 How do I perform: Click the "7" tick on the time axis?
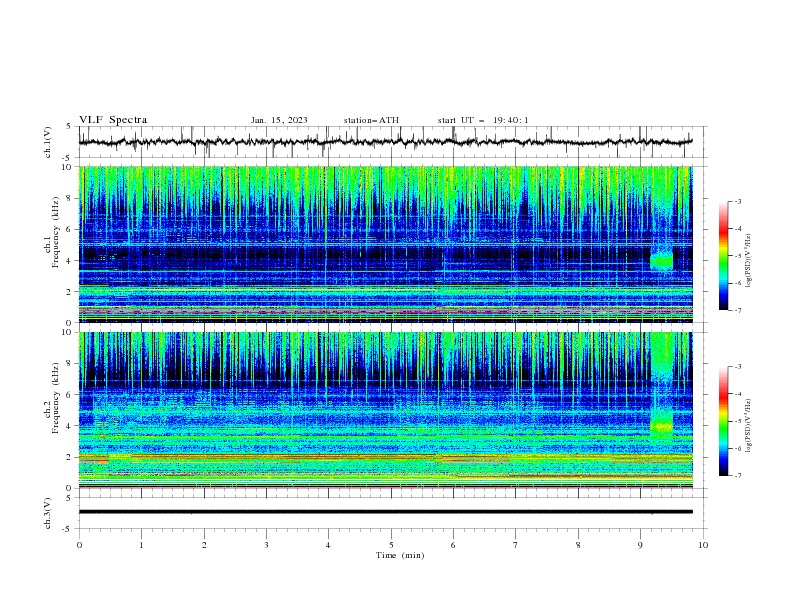[x=516, y=545]
